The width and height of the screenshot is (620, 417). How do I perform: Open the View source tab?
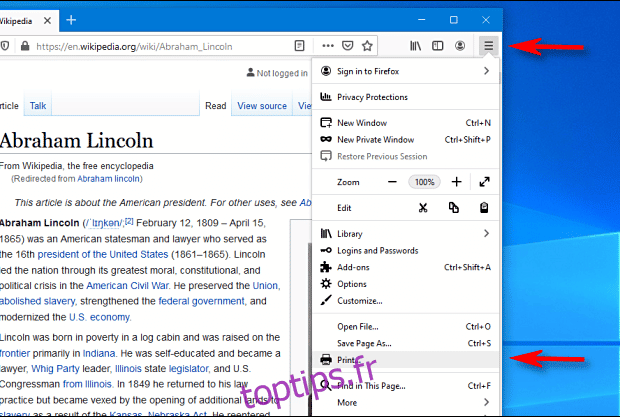coord(262,106)
